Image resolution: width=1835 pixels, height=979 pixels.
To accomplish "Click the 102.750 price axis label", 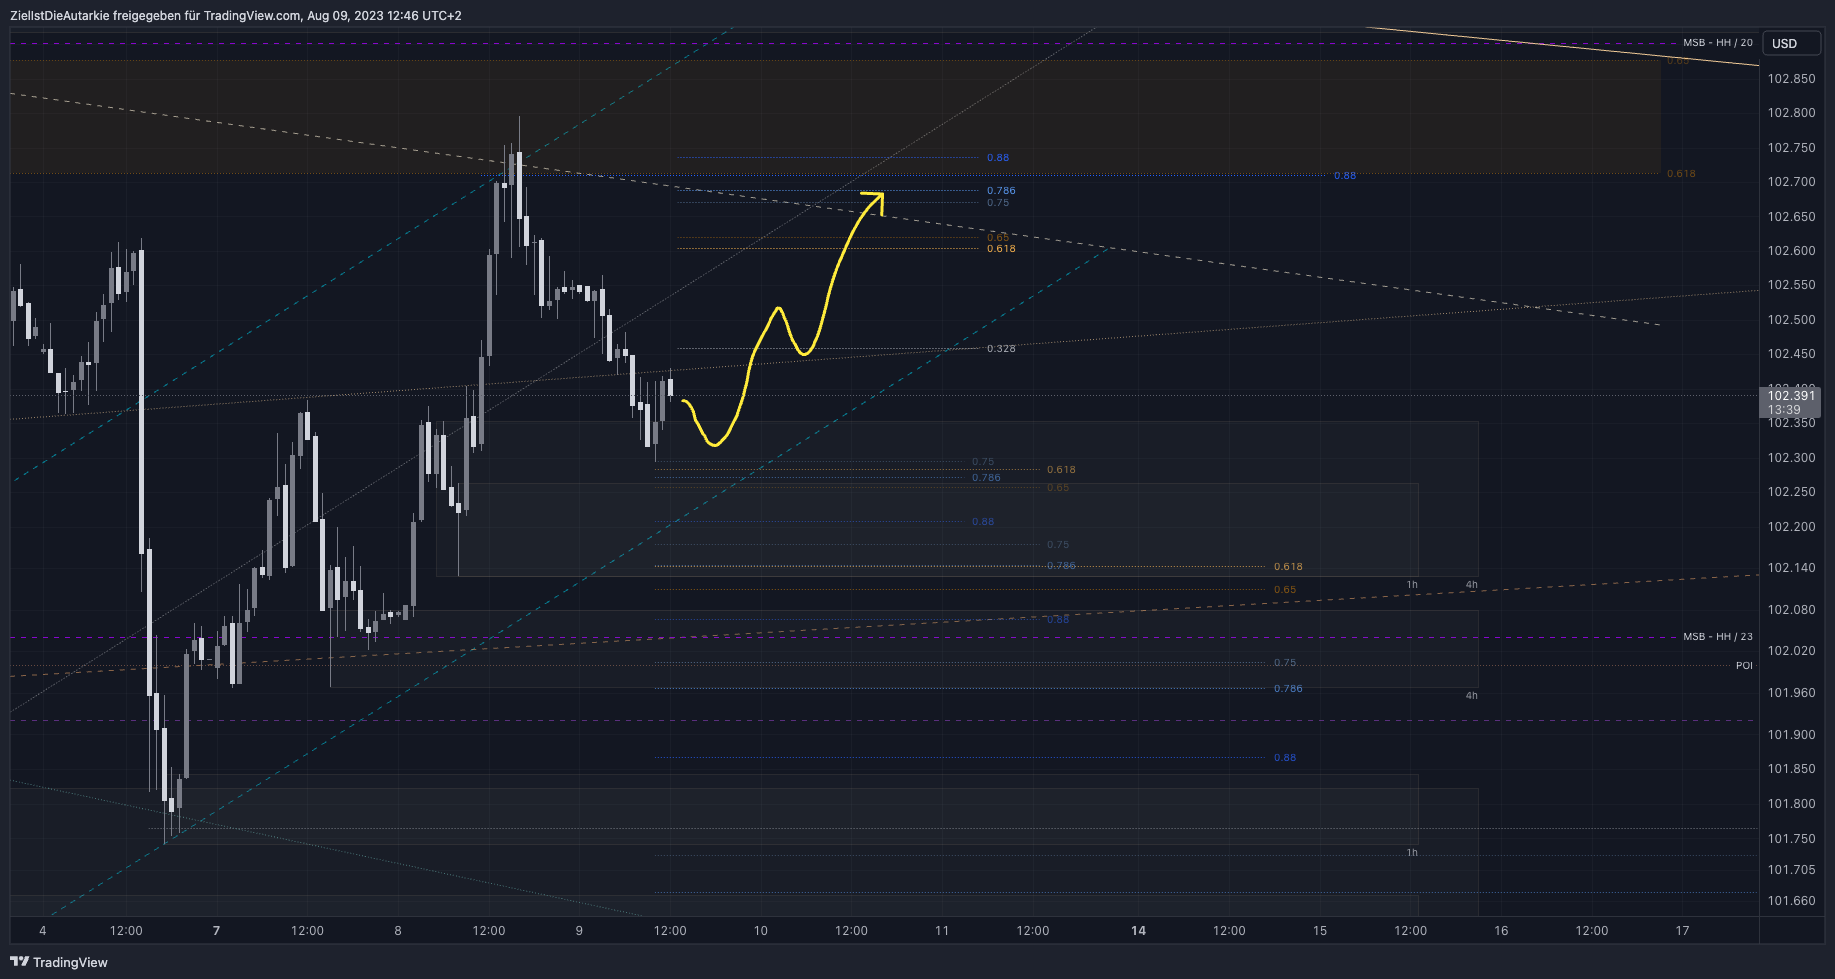I will pos(1791,148).
